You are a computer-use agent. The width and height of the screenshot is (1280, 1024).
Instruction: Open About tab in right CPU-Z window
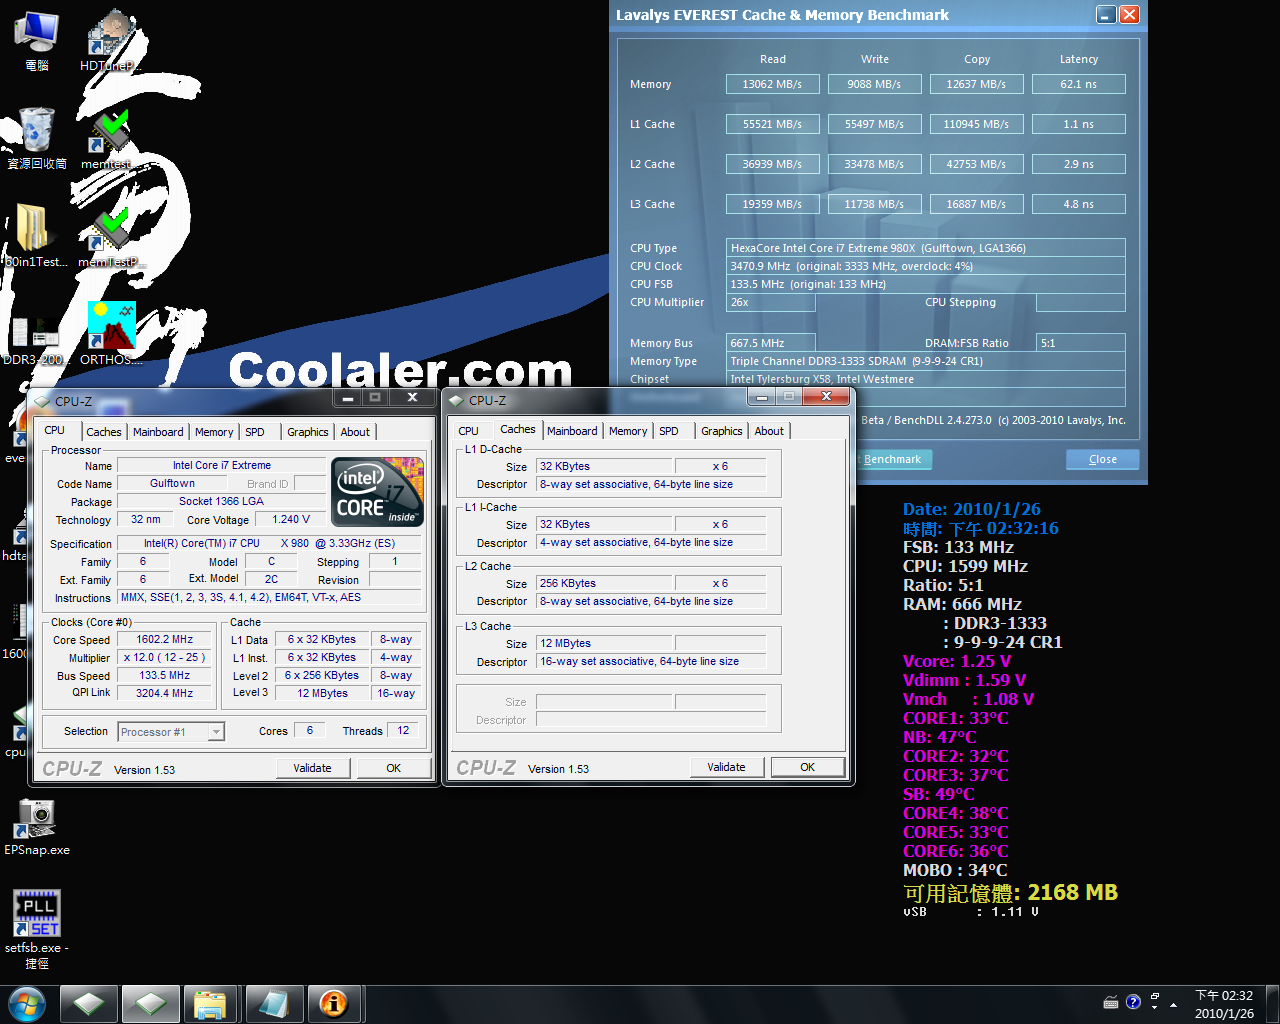click(x=769, y=431)
